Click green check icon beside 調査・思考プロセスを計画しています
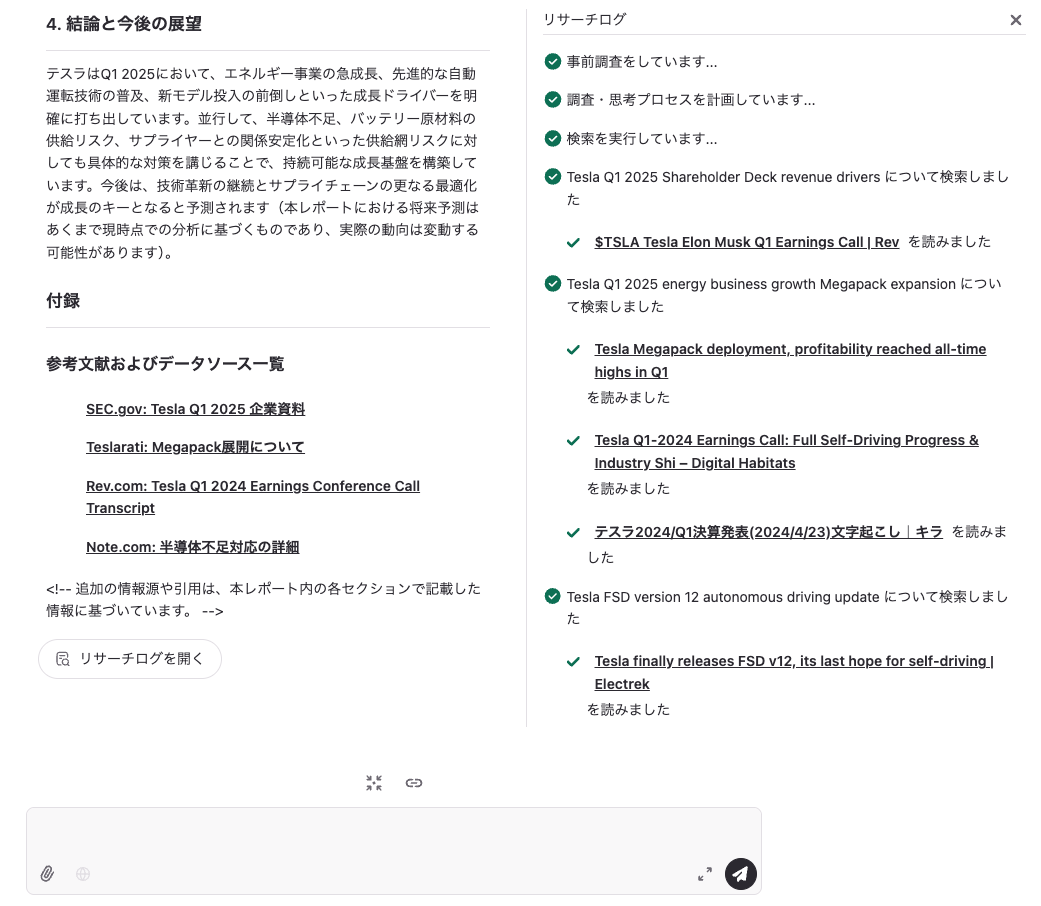1041x906 pixels. click(x=552, y=100)
